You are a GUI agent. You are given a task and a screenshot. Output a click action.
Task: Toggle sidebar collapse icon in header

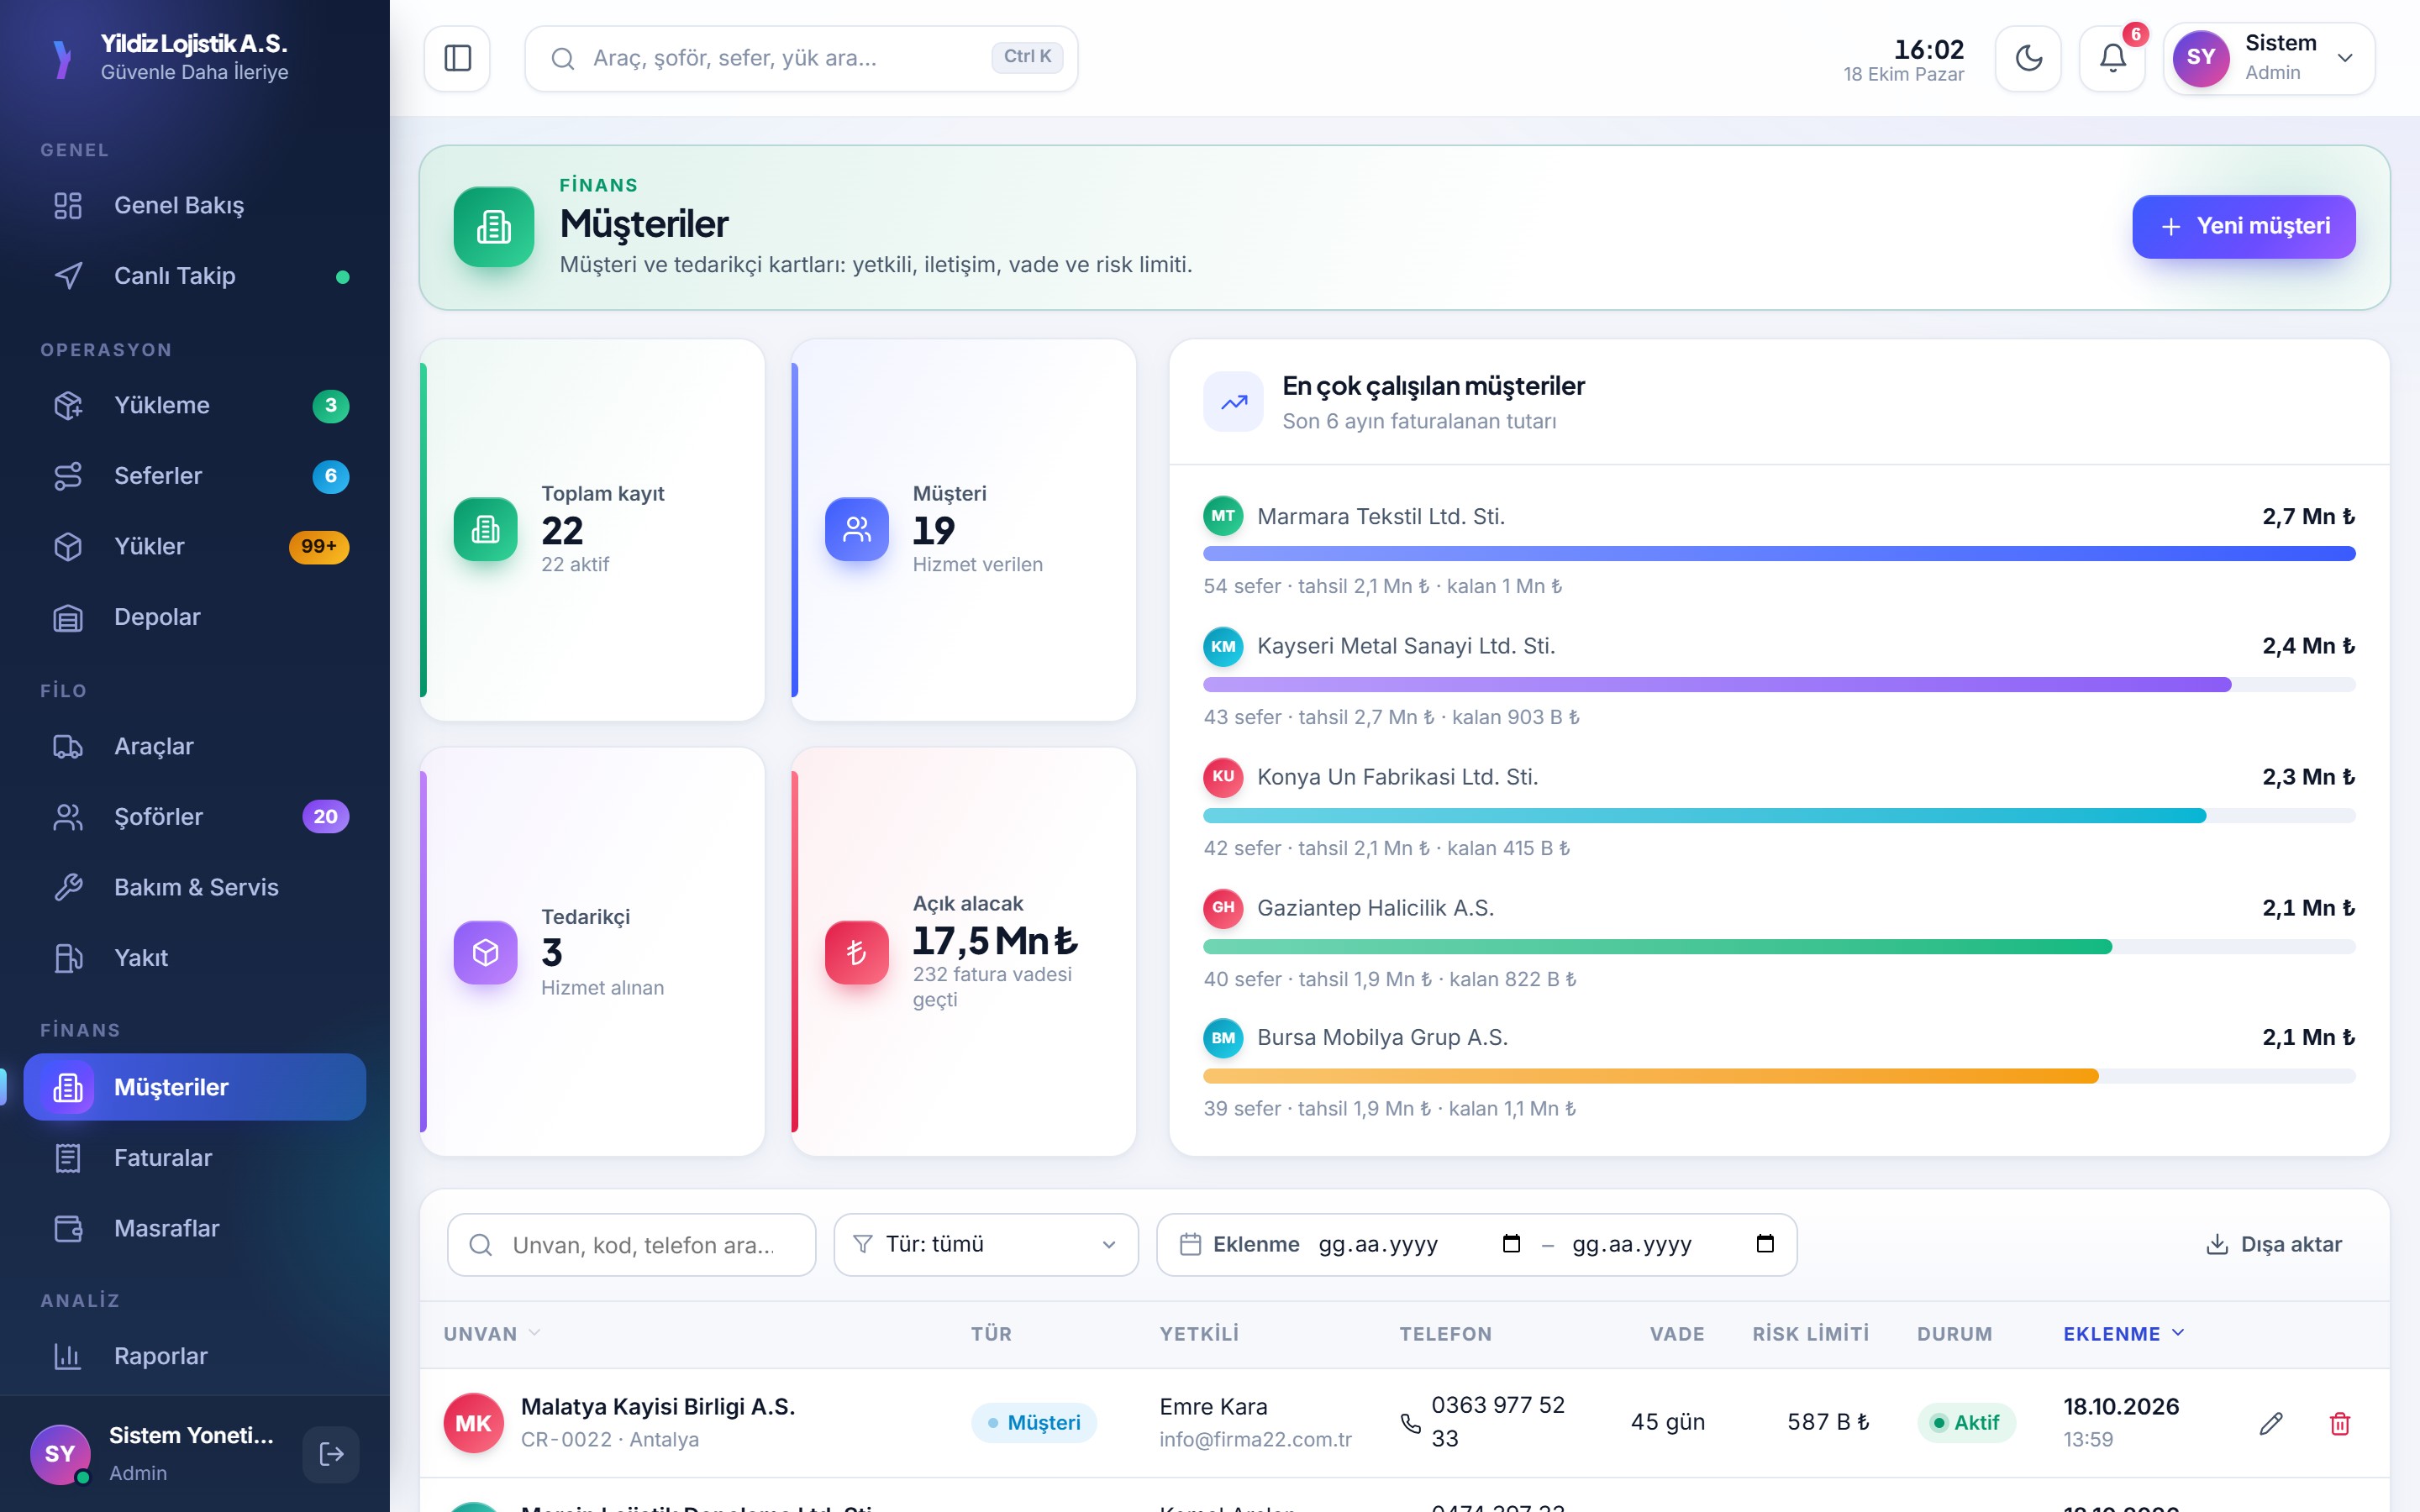point(457,58)
